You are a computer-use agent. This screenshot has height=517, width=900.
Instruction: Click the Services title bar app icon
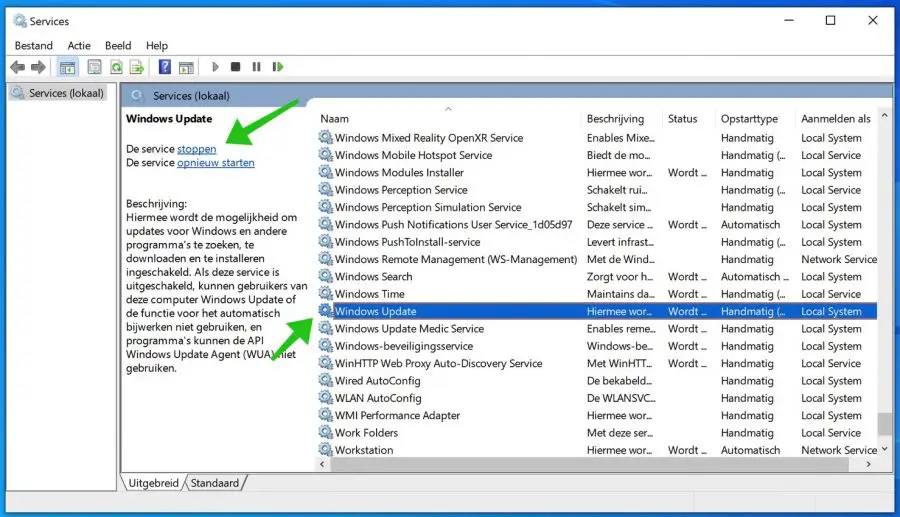click(20, 21)
